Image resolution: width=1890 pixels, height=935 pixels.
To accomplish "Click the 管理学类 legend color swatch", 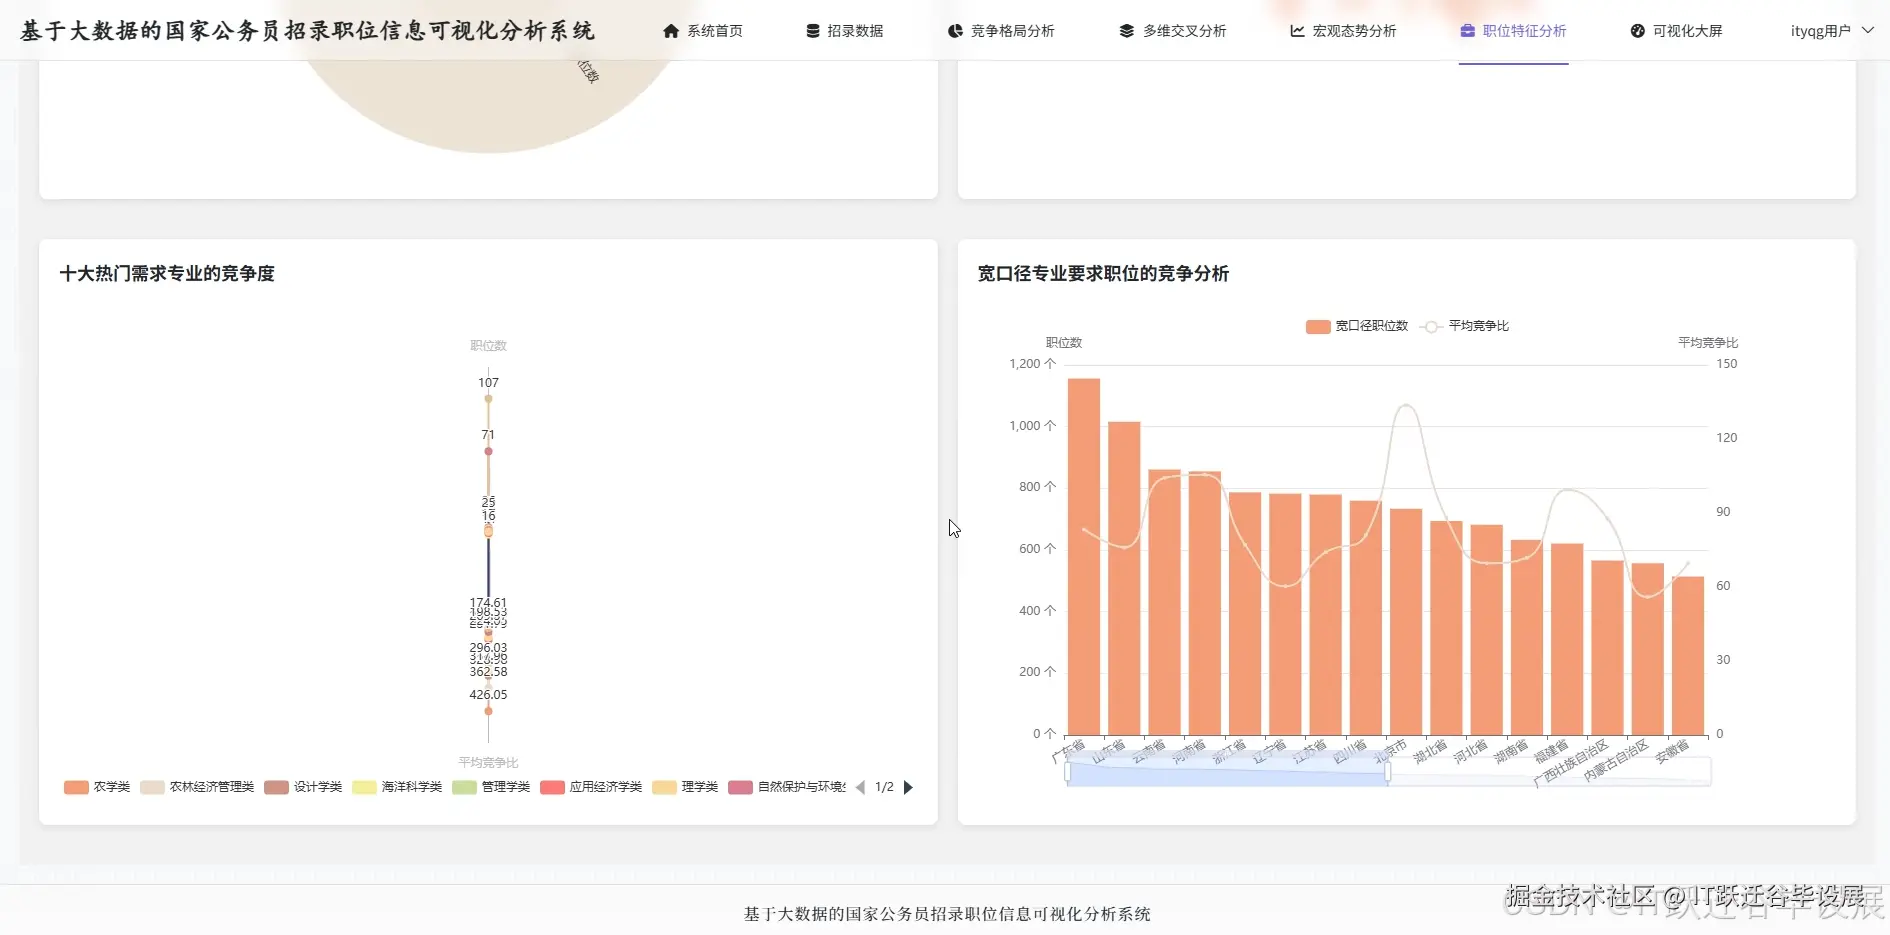I will pos(464,787).
